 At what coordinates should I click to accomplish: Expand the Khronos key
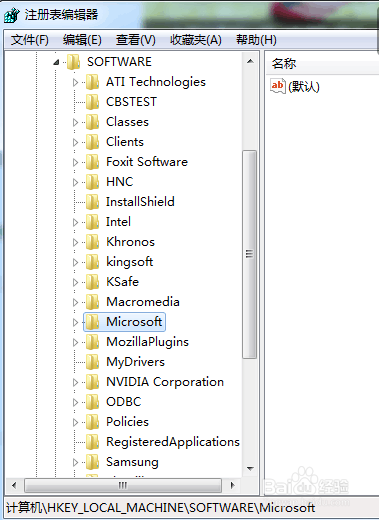coord(75,242)
